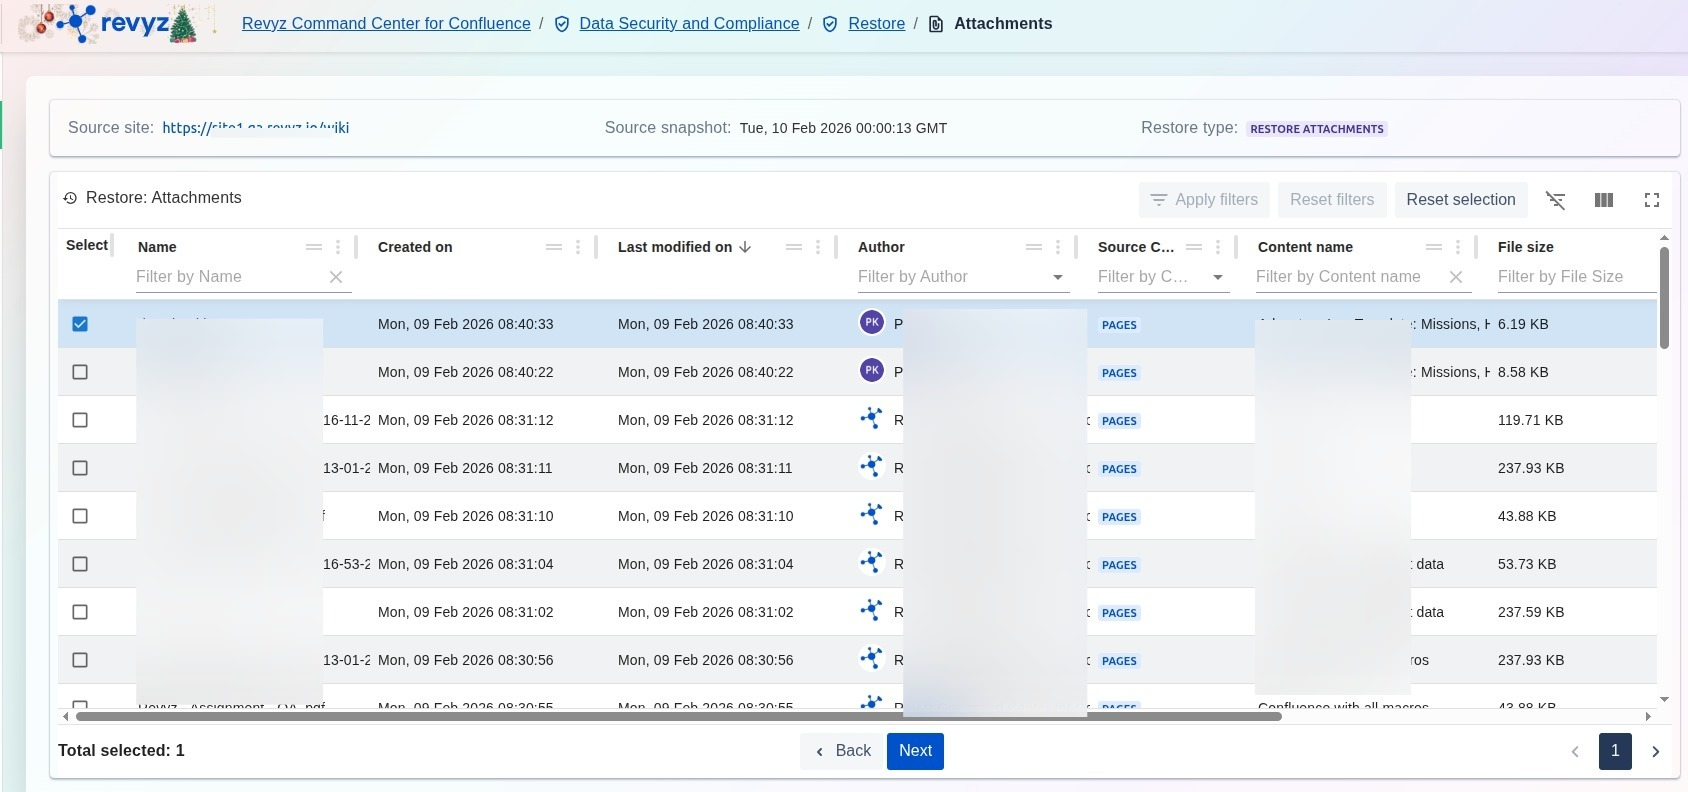Image resolution: width=1688 pixels, height=792 pixels.
Task: Click the horizontal table scrollbar
Action: coord(678,716)
